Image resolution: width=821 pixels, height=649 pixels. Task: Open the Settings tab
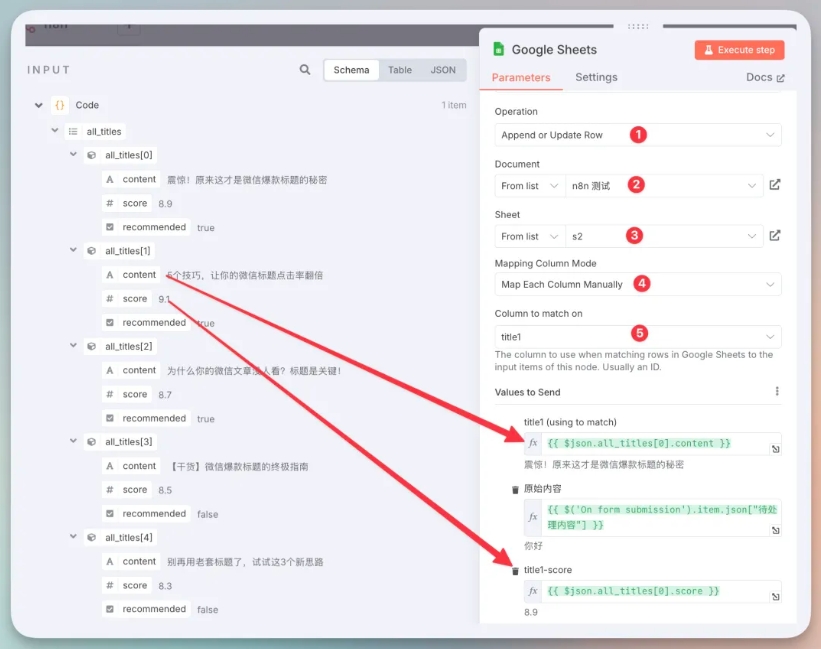pyautogui.click(x=596, y=77)
